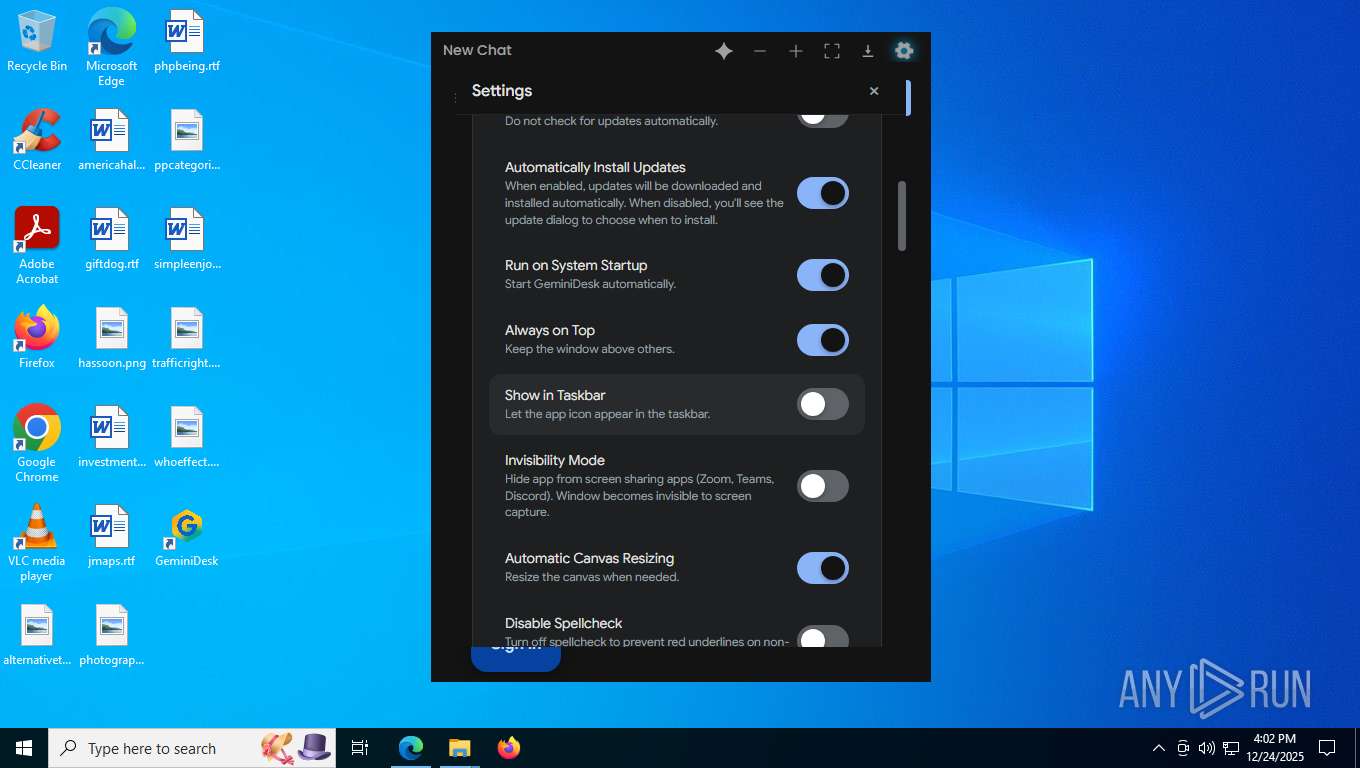Click the 'New Chat' title text
The height and width of the screenshot is (768, 1360).
pos(477,50)
